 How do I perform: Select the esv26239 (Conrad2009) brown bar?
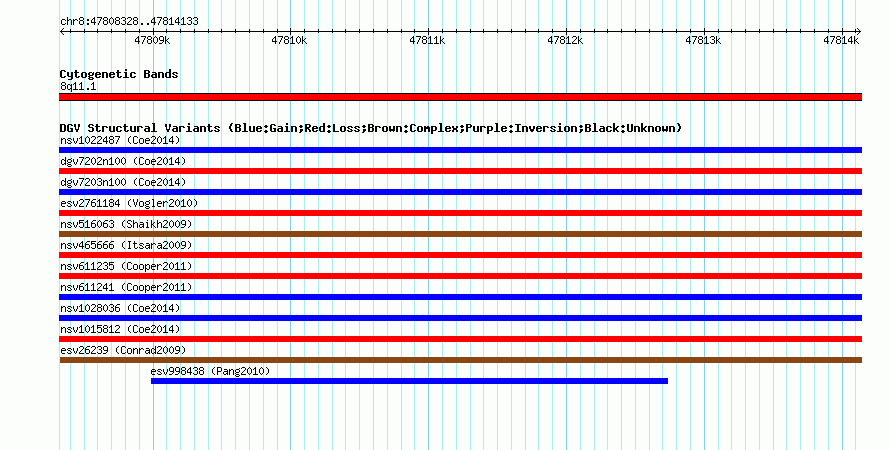[460, 360]
